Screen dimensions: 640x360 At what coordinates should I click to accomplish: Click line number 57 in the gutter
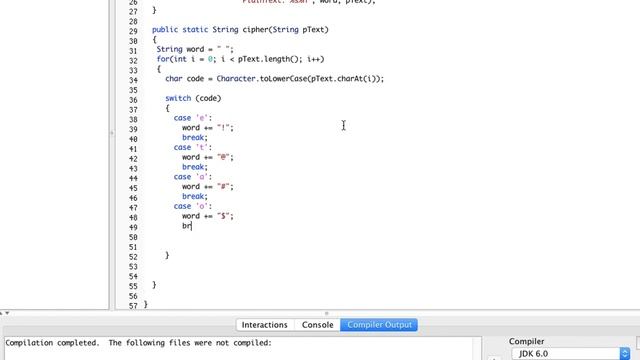(x=133, y=306)
